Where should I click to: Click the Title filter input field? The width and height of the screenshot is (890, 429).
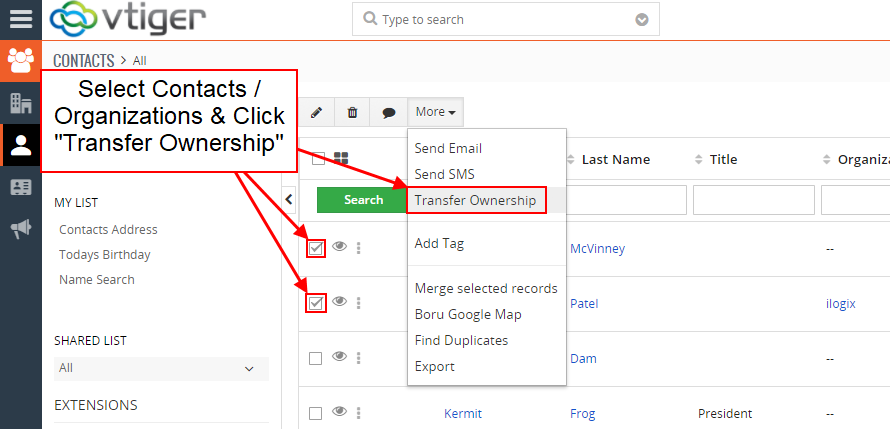click(753, 200)
